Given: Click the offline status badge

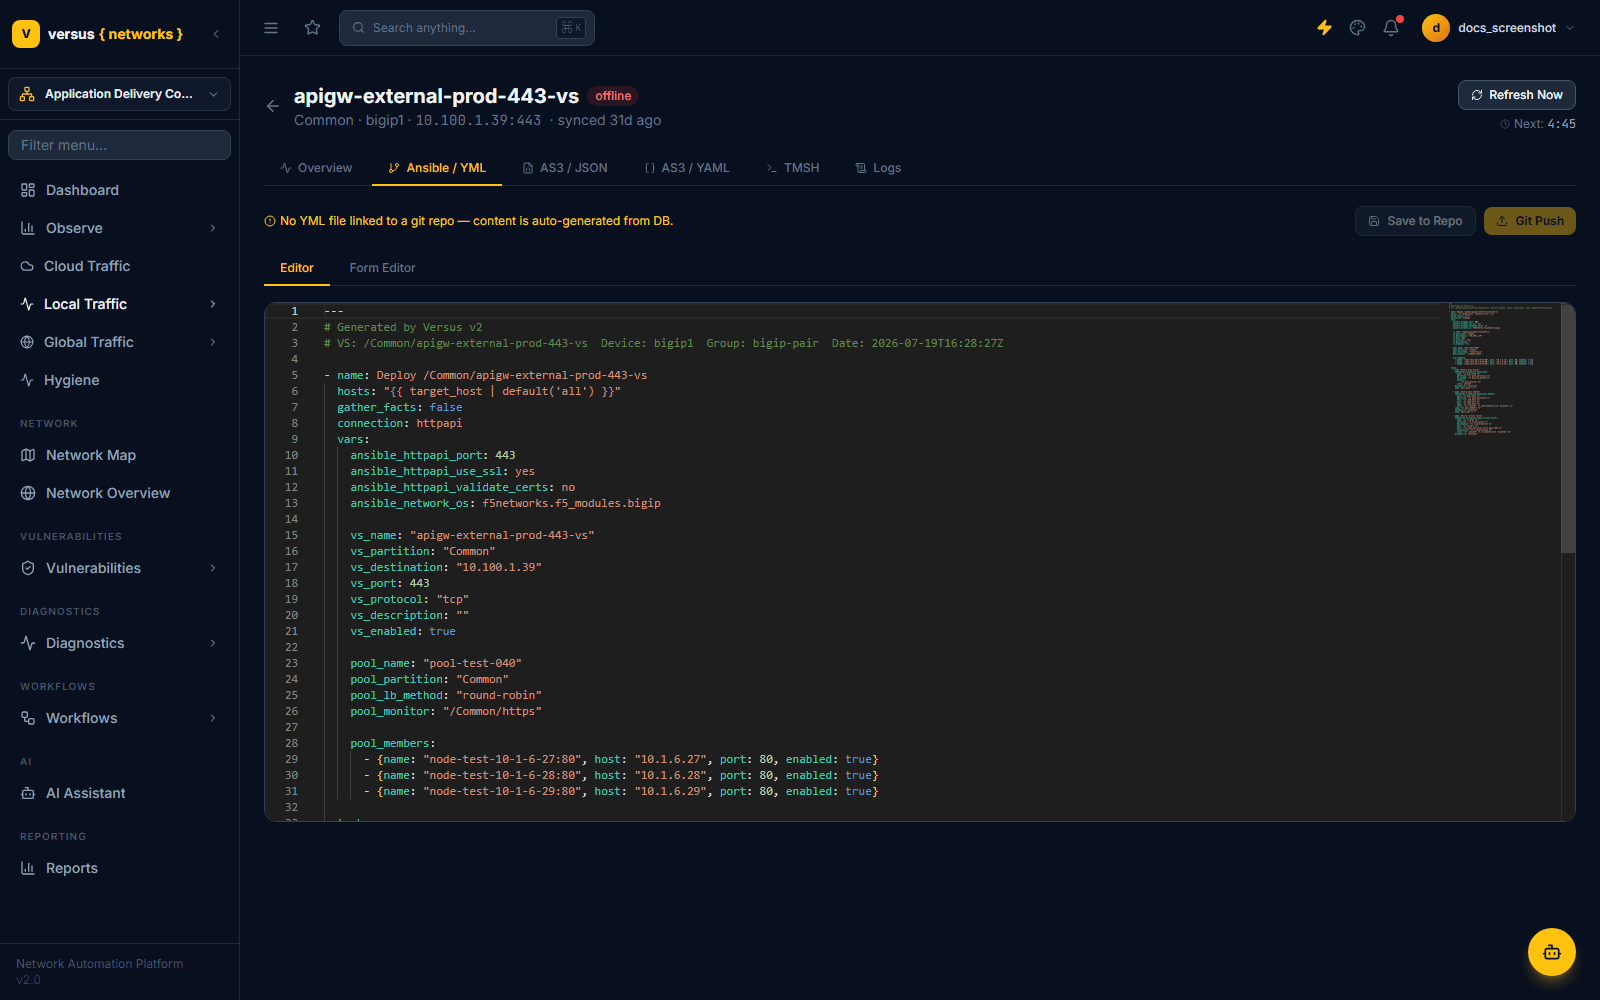Looking at the screenshot, I should (613, 96).
